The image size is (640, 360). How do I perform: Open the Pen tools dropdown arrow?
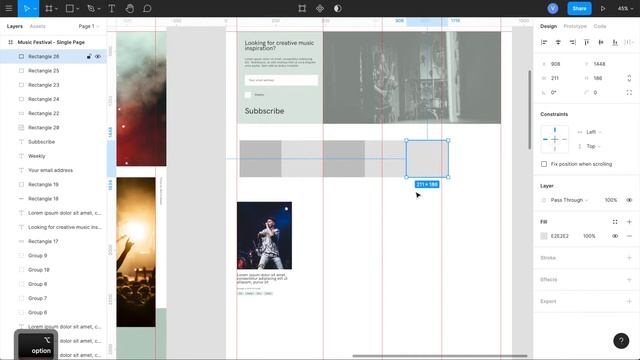click(99, 9)
